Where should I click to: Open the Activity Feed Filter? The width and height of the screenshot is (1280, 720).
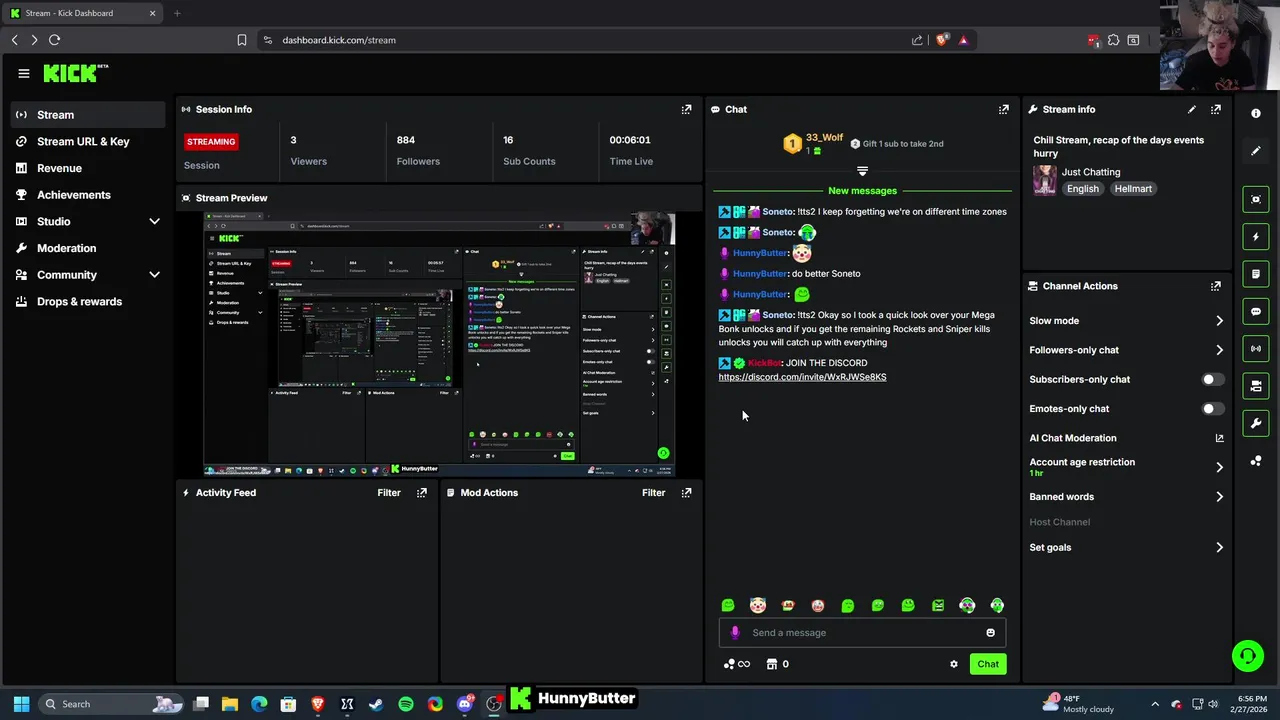pyautogui.click(x=389, y=492)
